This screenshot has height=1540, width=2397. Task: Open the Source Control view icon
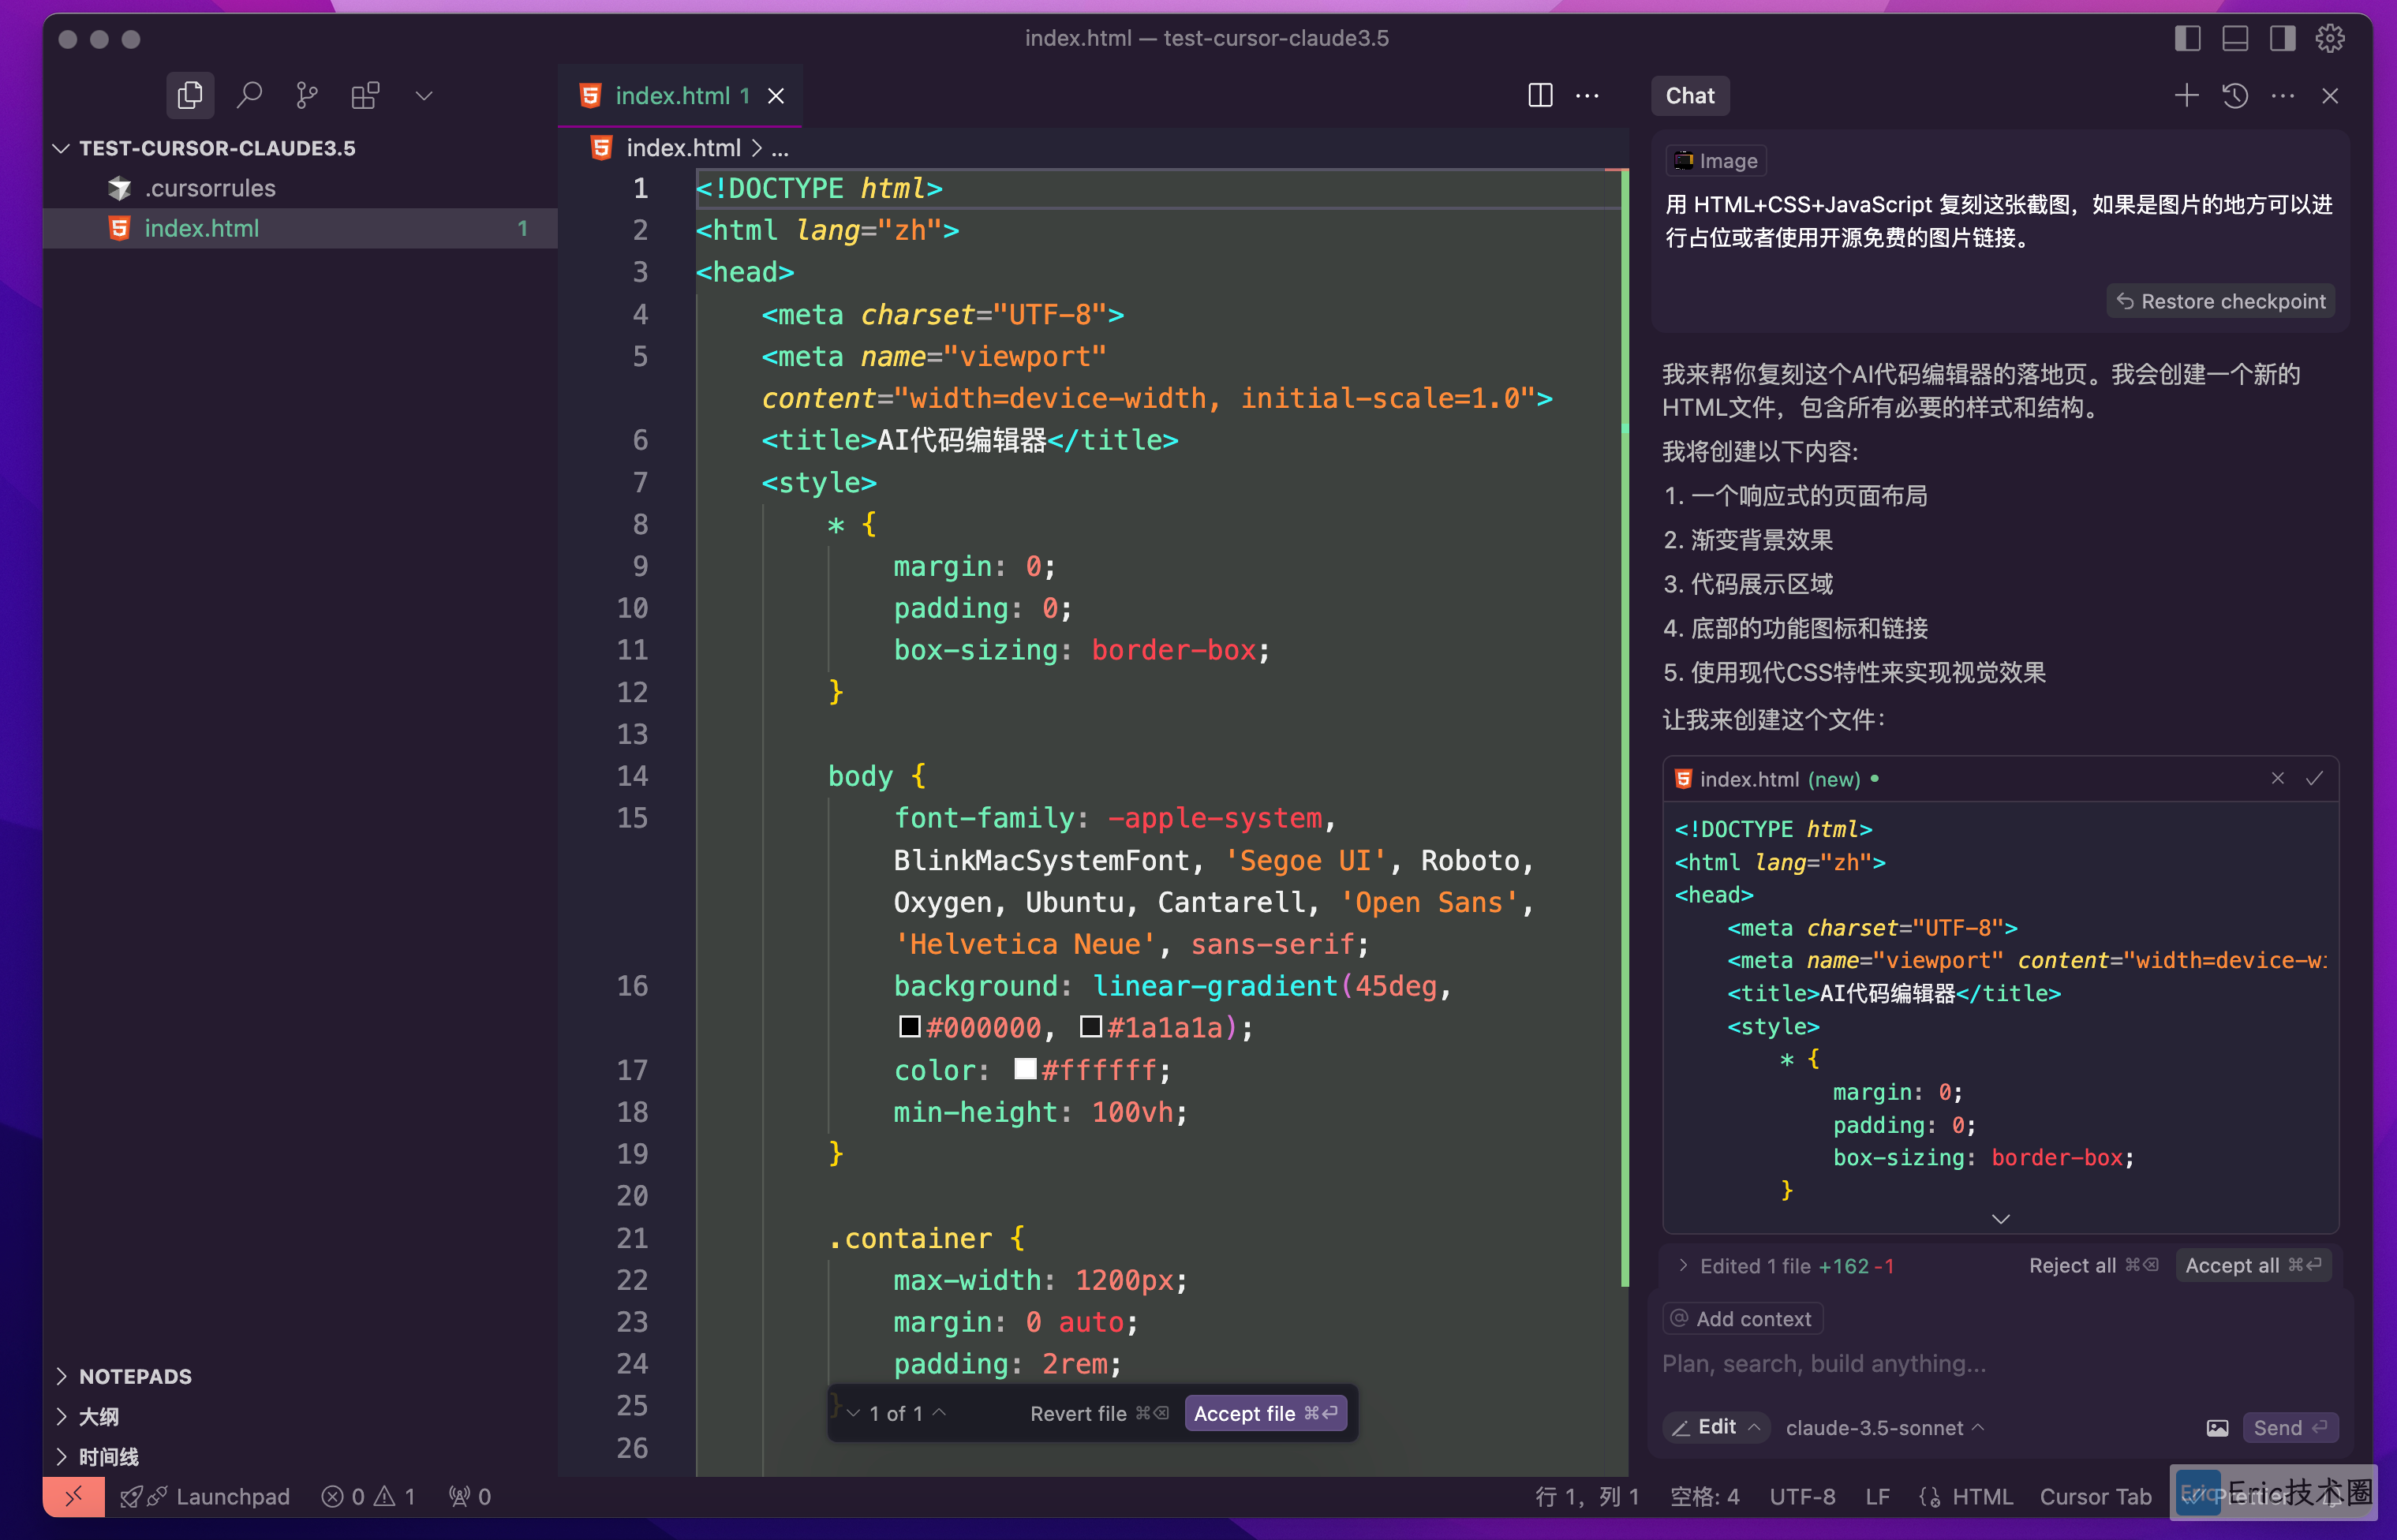click(307, 96)
